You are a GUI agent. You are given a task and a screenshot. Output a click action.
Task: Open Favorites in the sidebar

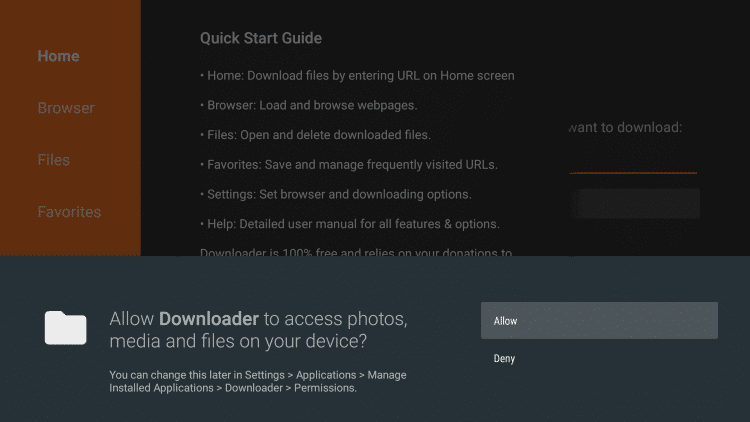(69, 212)
